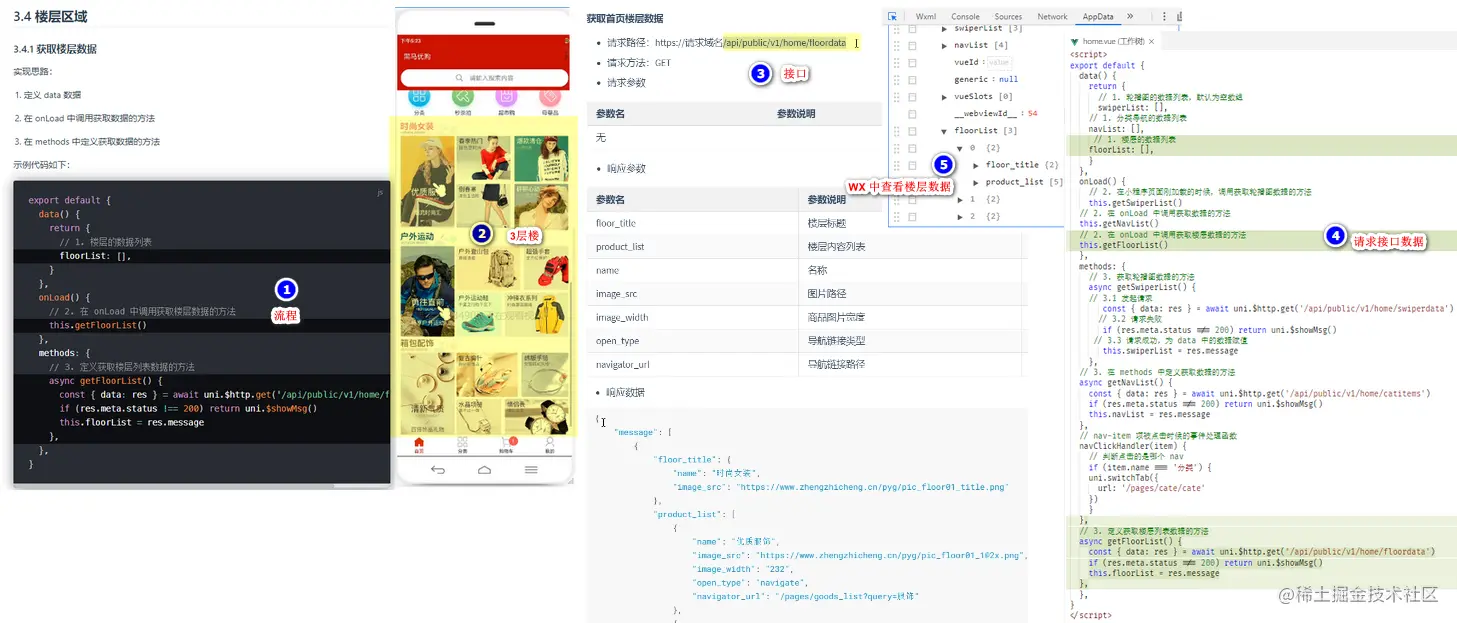Open the 我的 profile tab bar icon
Screen dimensions: 1457x623
(549, 442)
